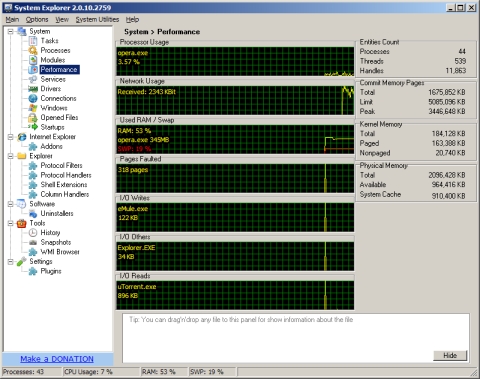Click the file drop panel tip text

241,320
